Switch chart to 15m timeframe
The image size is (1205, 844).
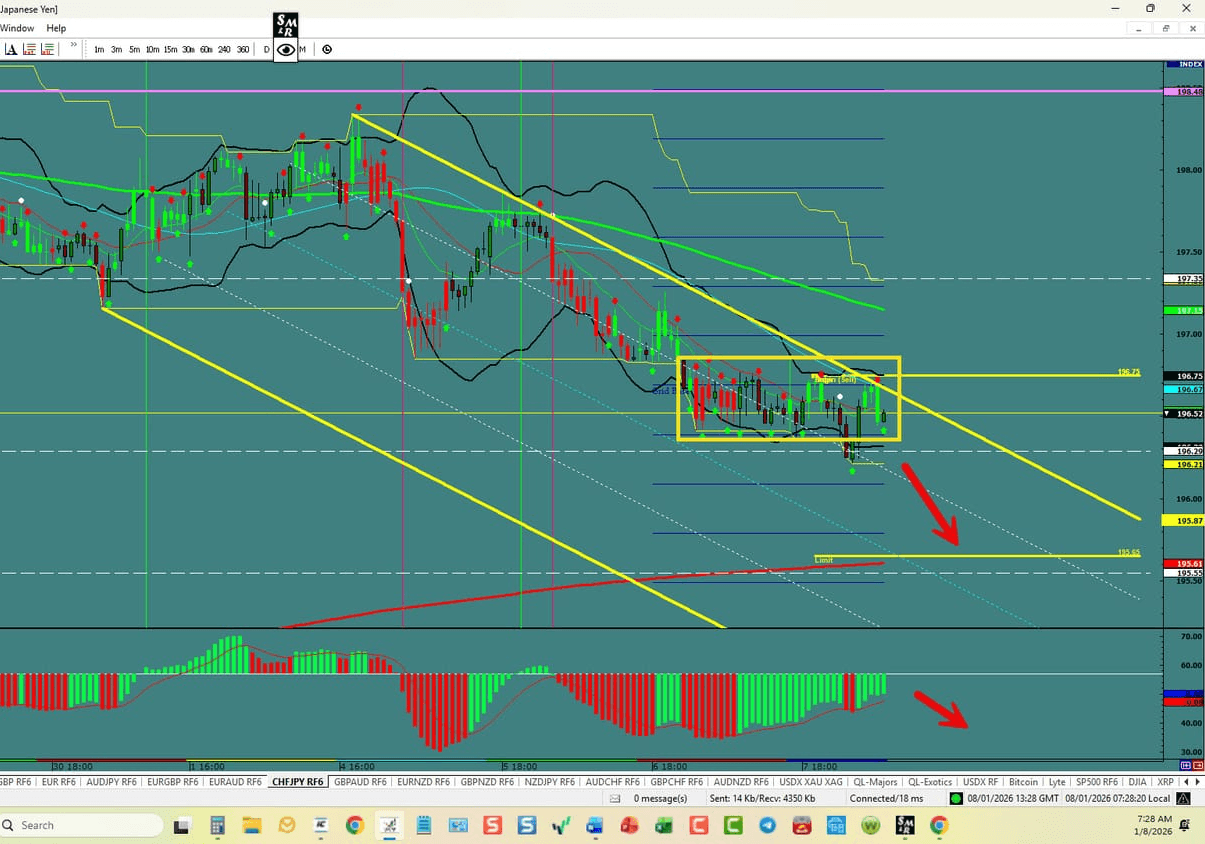click(169, 49)
